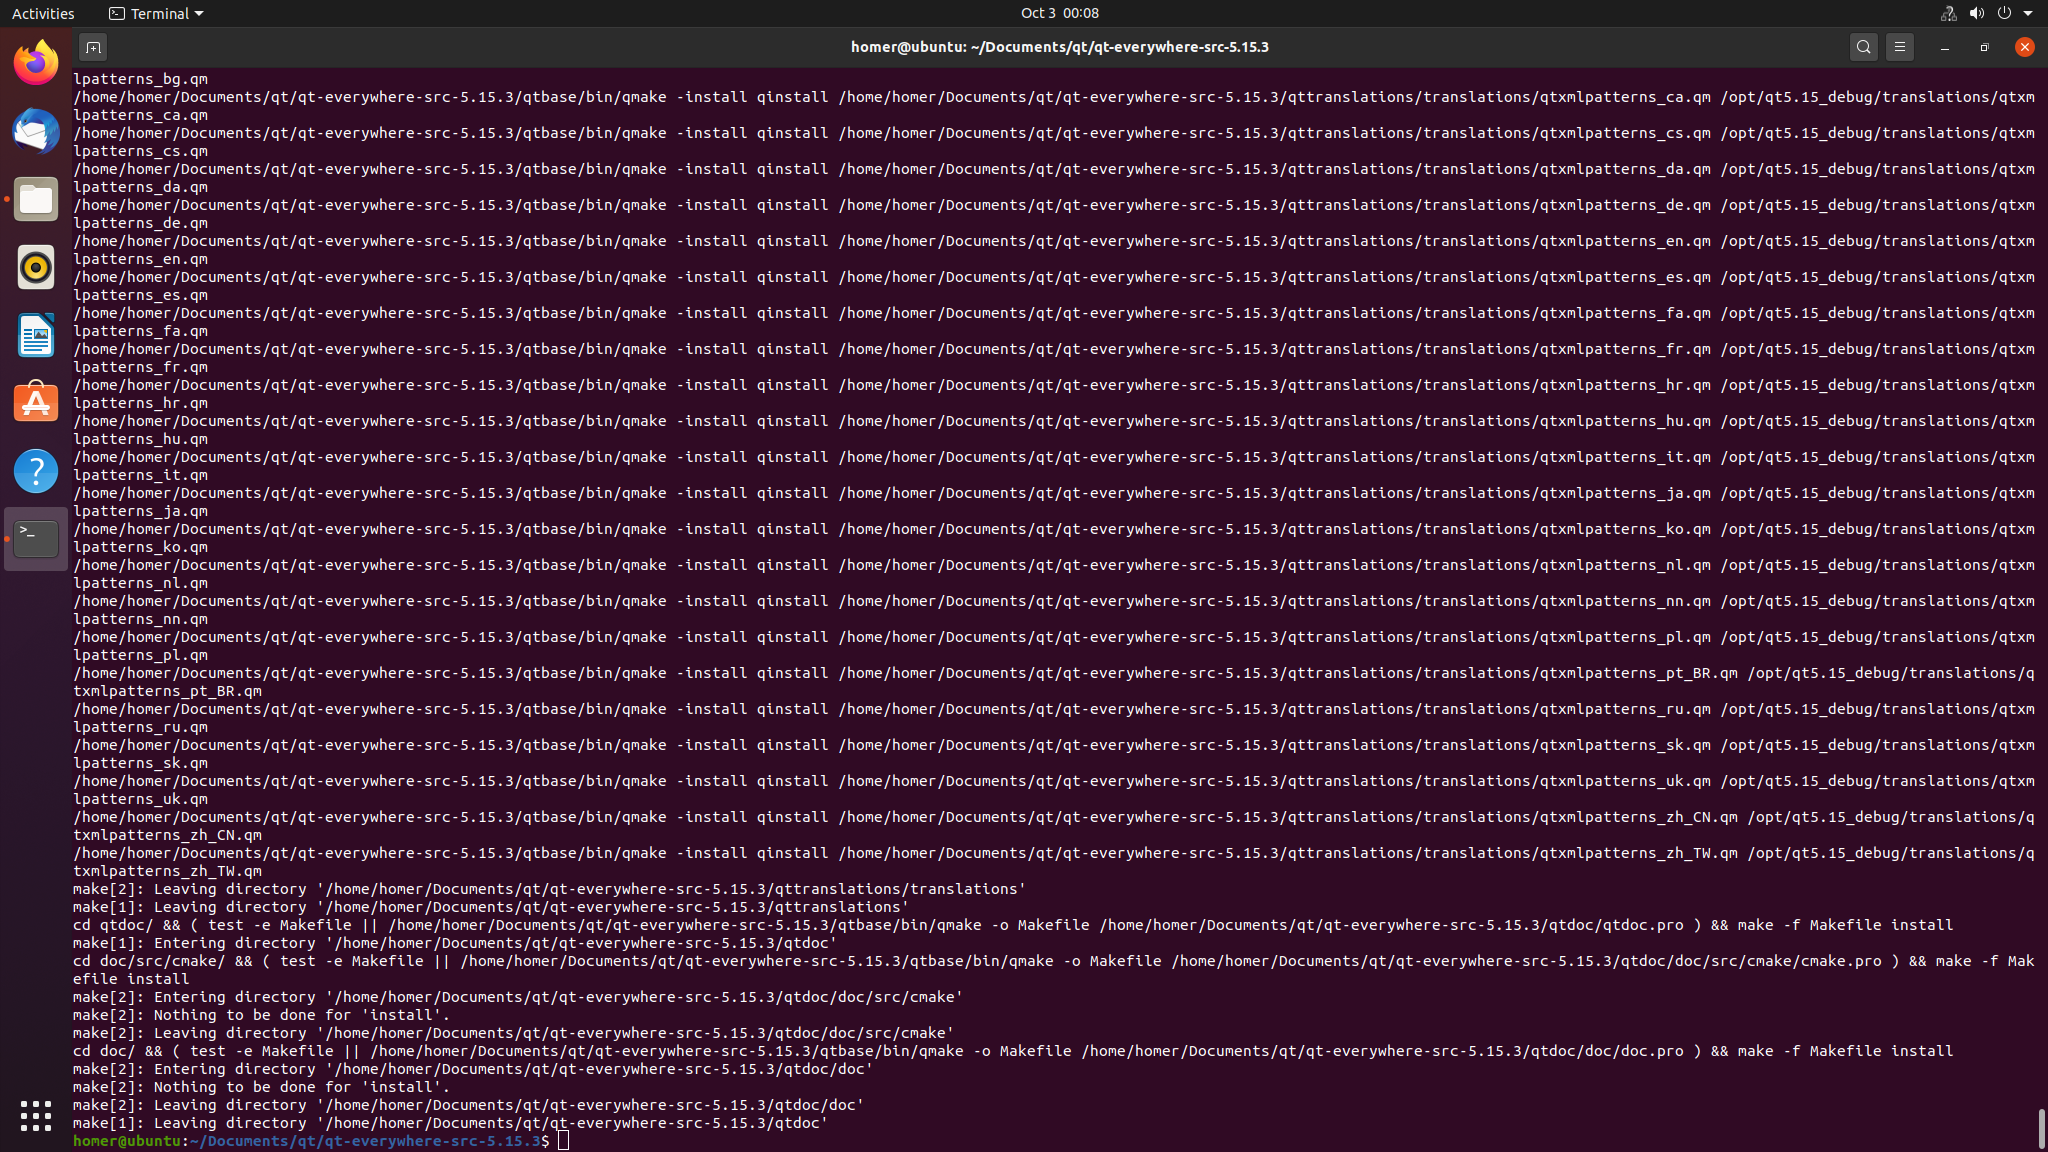The image size is (2048, 1152).
Task: Open Ubuntu Software center
Action: pos(36,403)
